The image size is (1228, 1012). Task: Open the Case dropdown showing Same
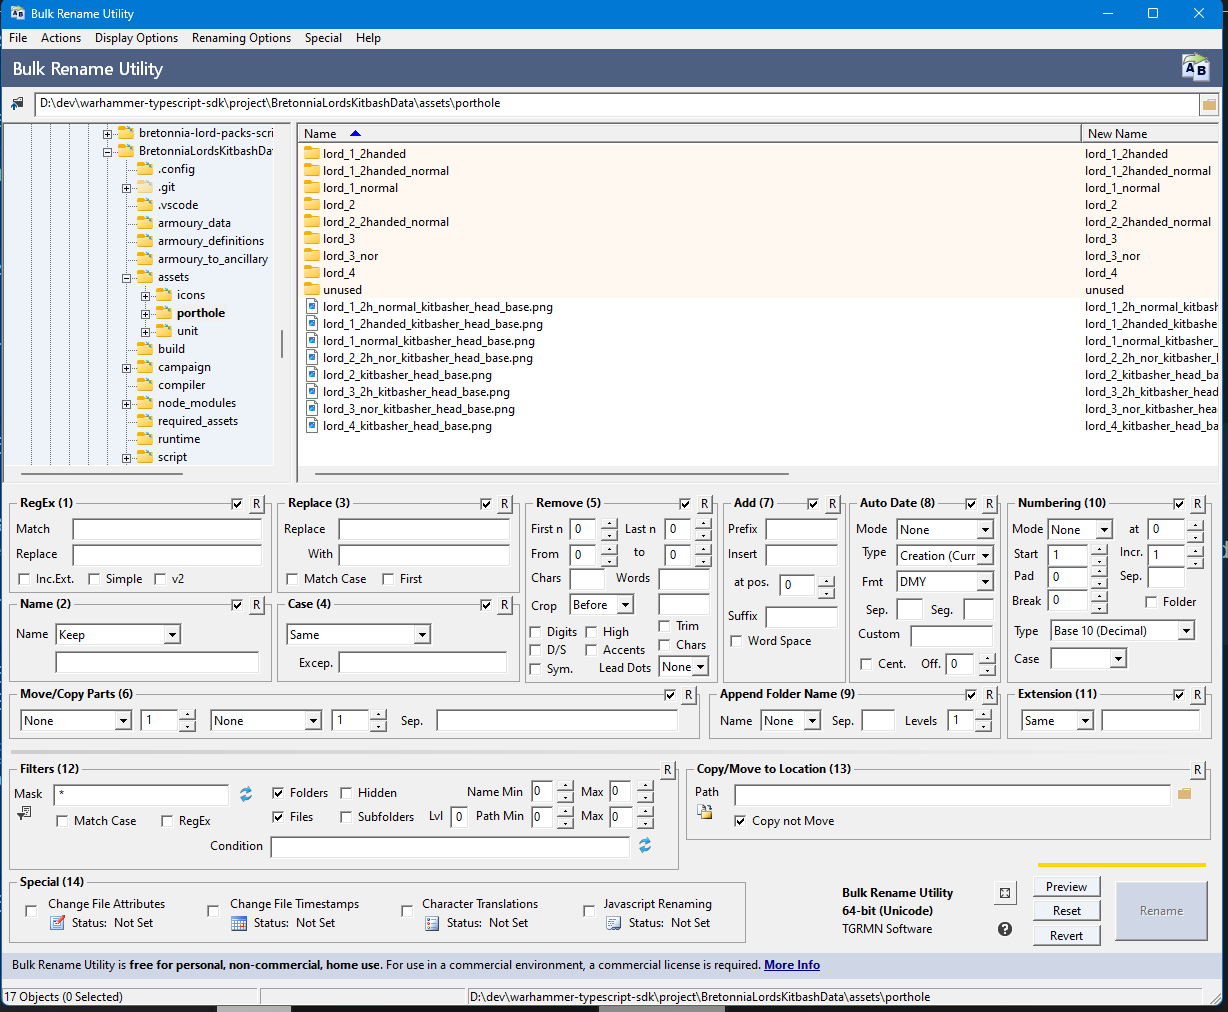pos(422,635)
